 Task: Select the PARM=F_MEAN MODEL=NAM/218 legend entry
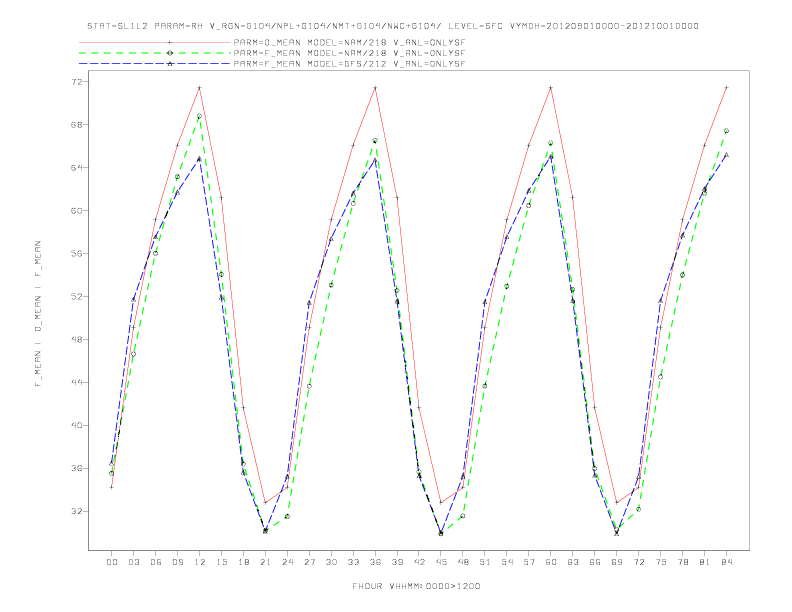[349, 53]
